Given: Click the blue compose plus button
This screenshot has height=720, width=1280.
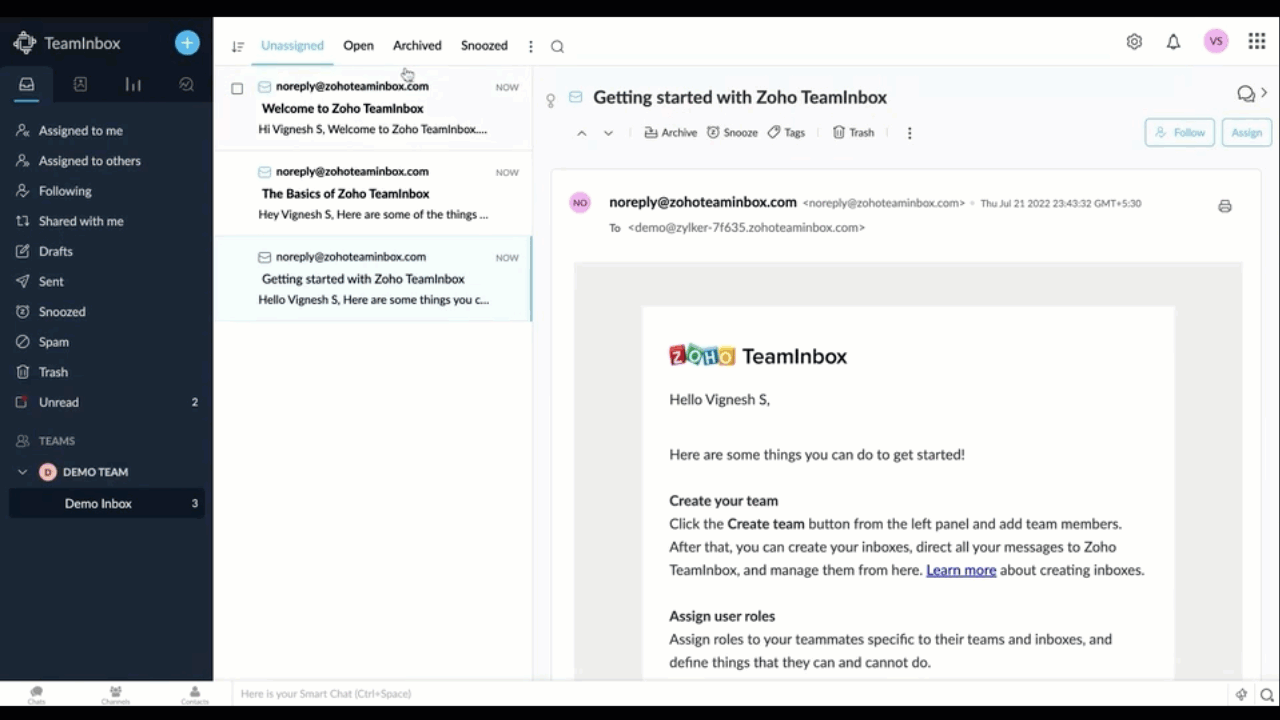Looking at the screenshot, I should click(187, 43).
